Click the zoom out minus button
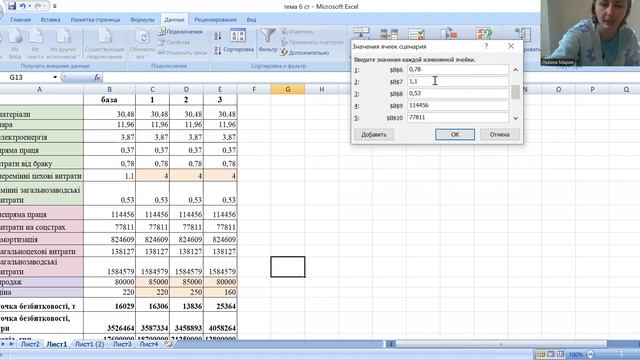 point(590,354)
